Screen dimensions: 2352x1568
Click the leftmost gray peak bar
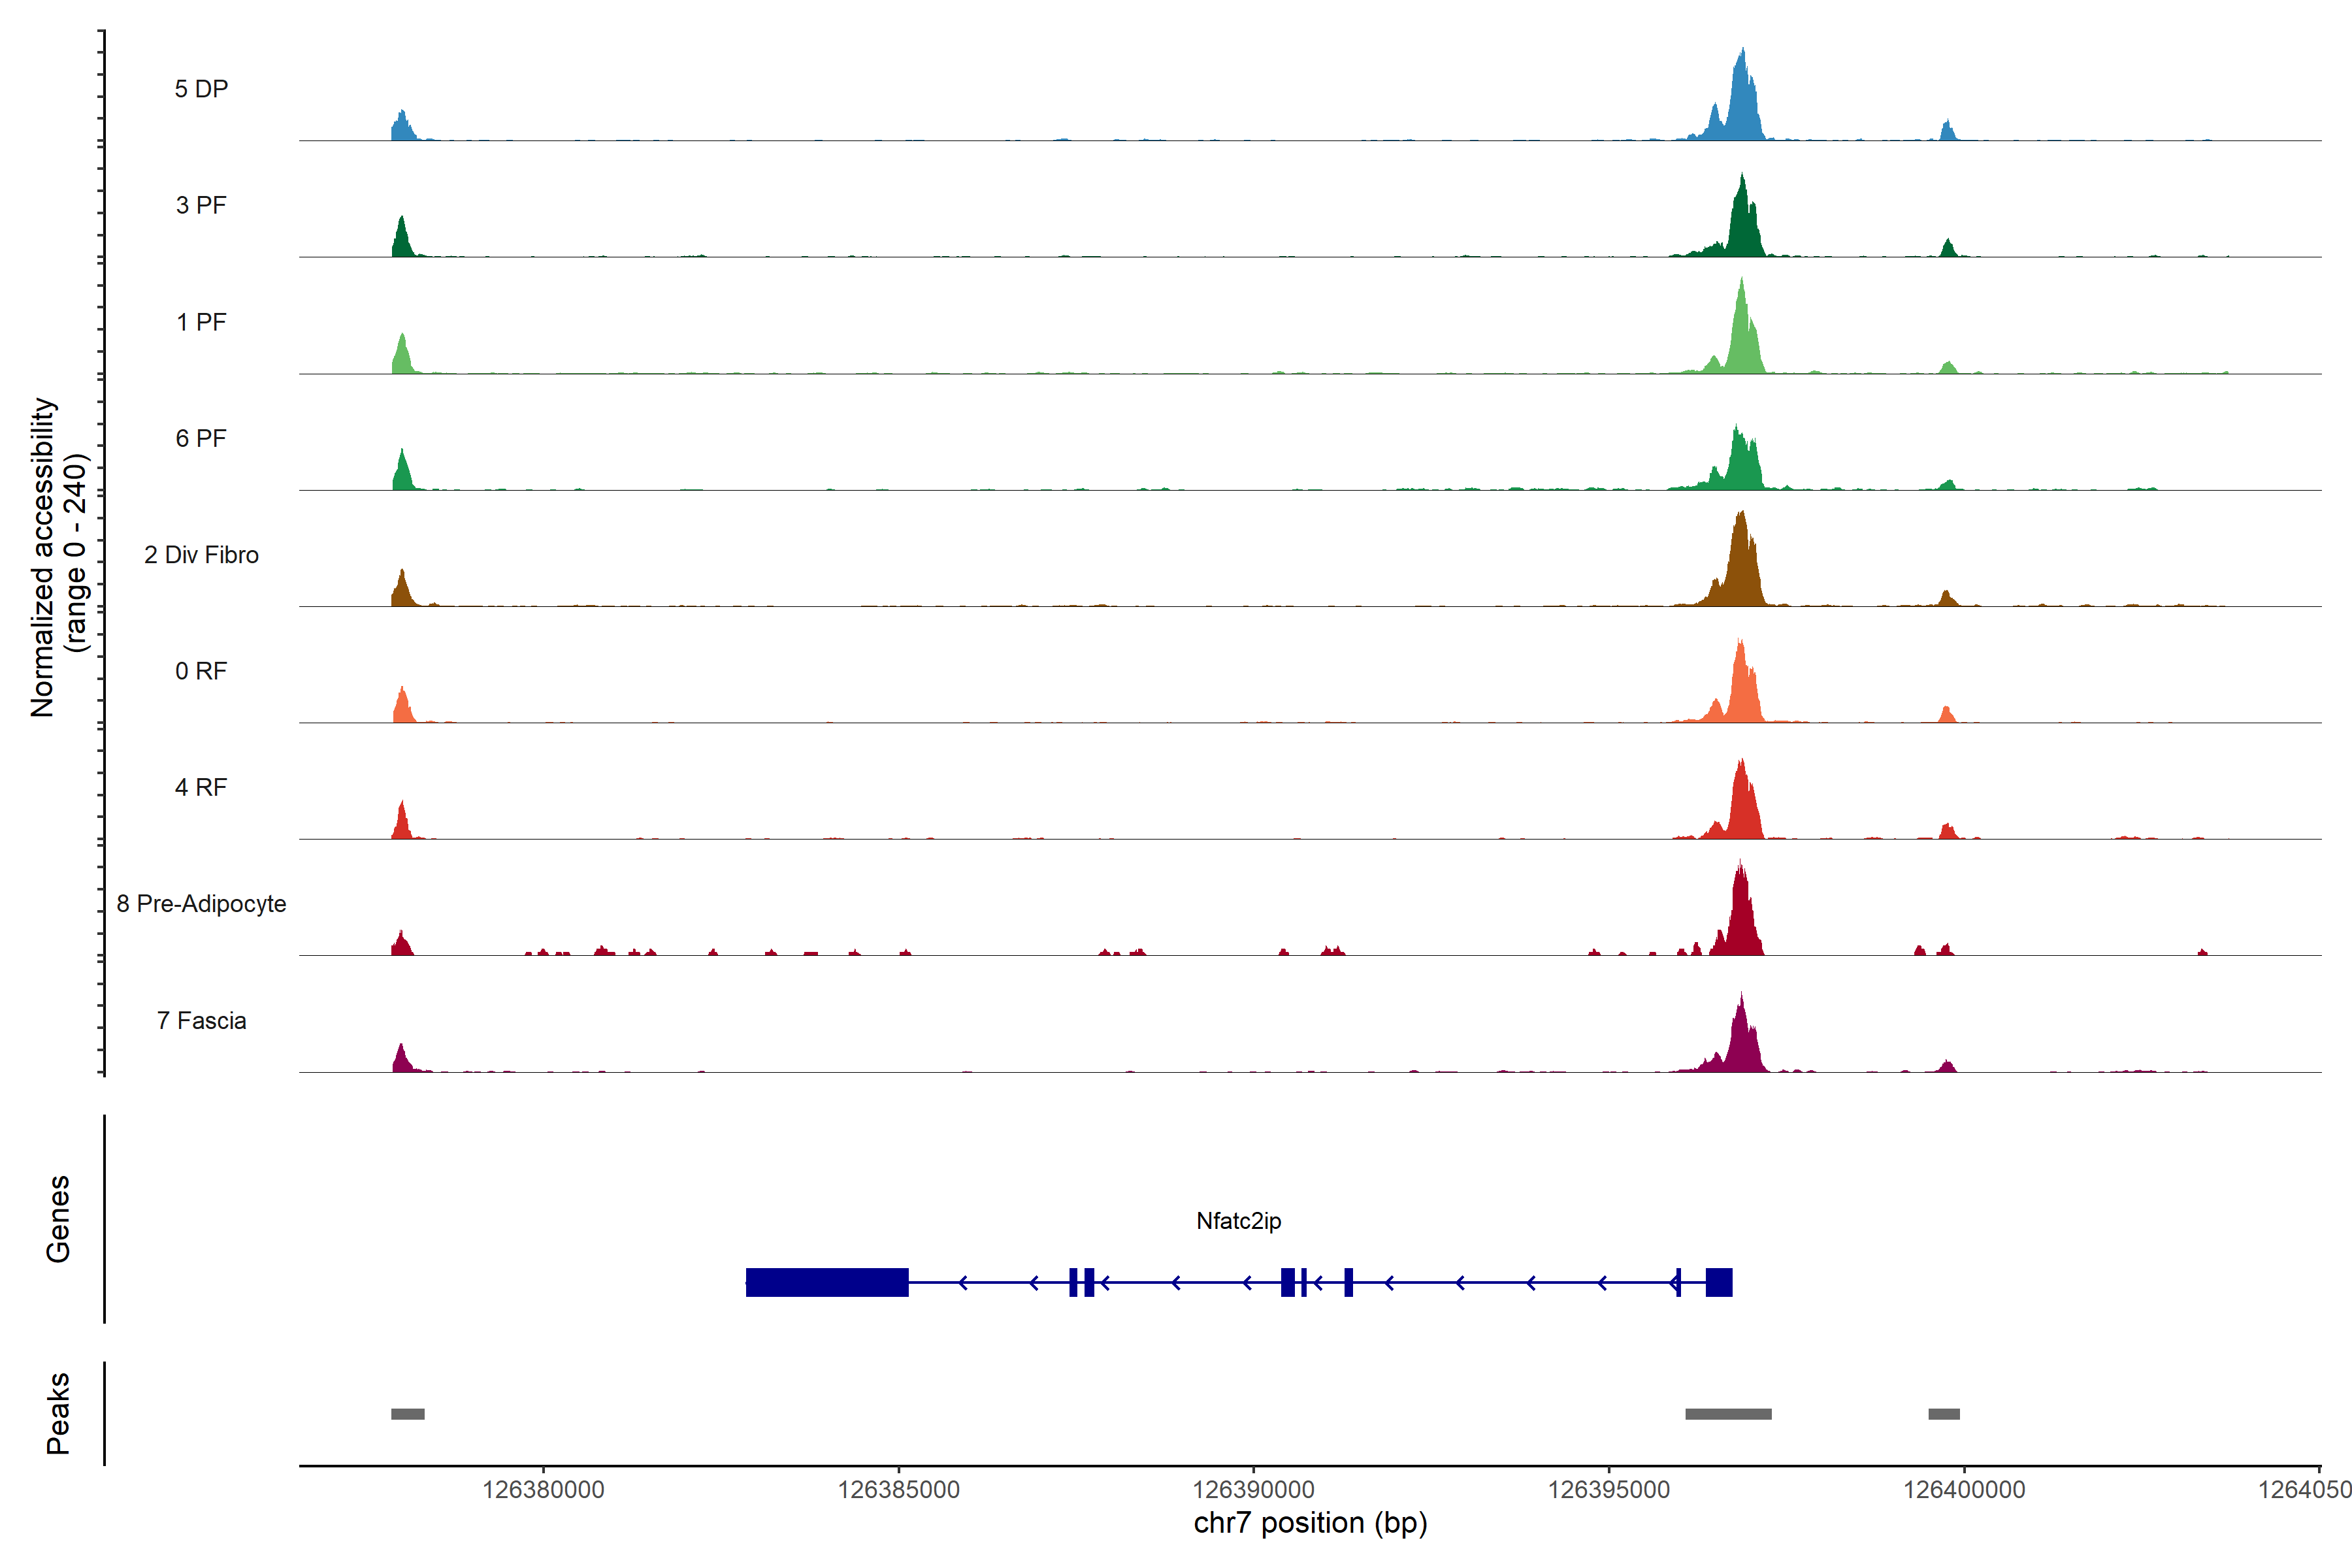pos(407,1414)
